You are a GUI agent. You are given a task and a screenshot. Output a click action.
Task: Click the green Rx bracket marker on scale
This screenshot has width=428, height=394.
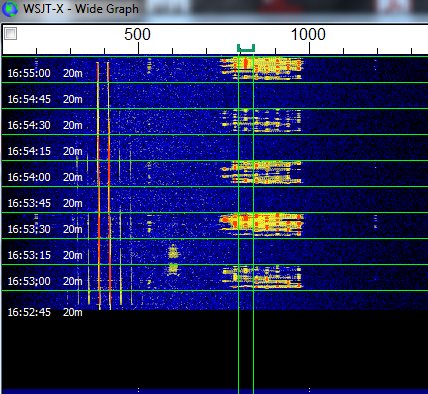tap(246, 48)
